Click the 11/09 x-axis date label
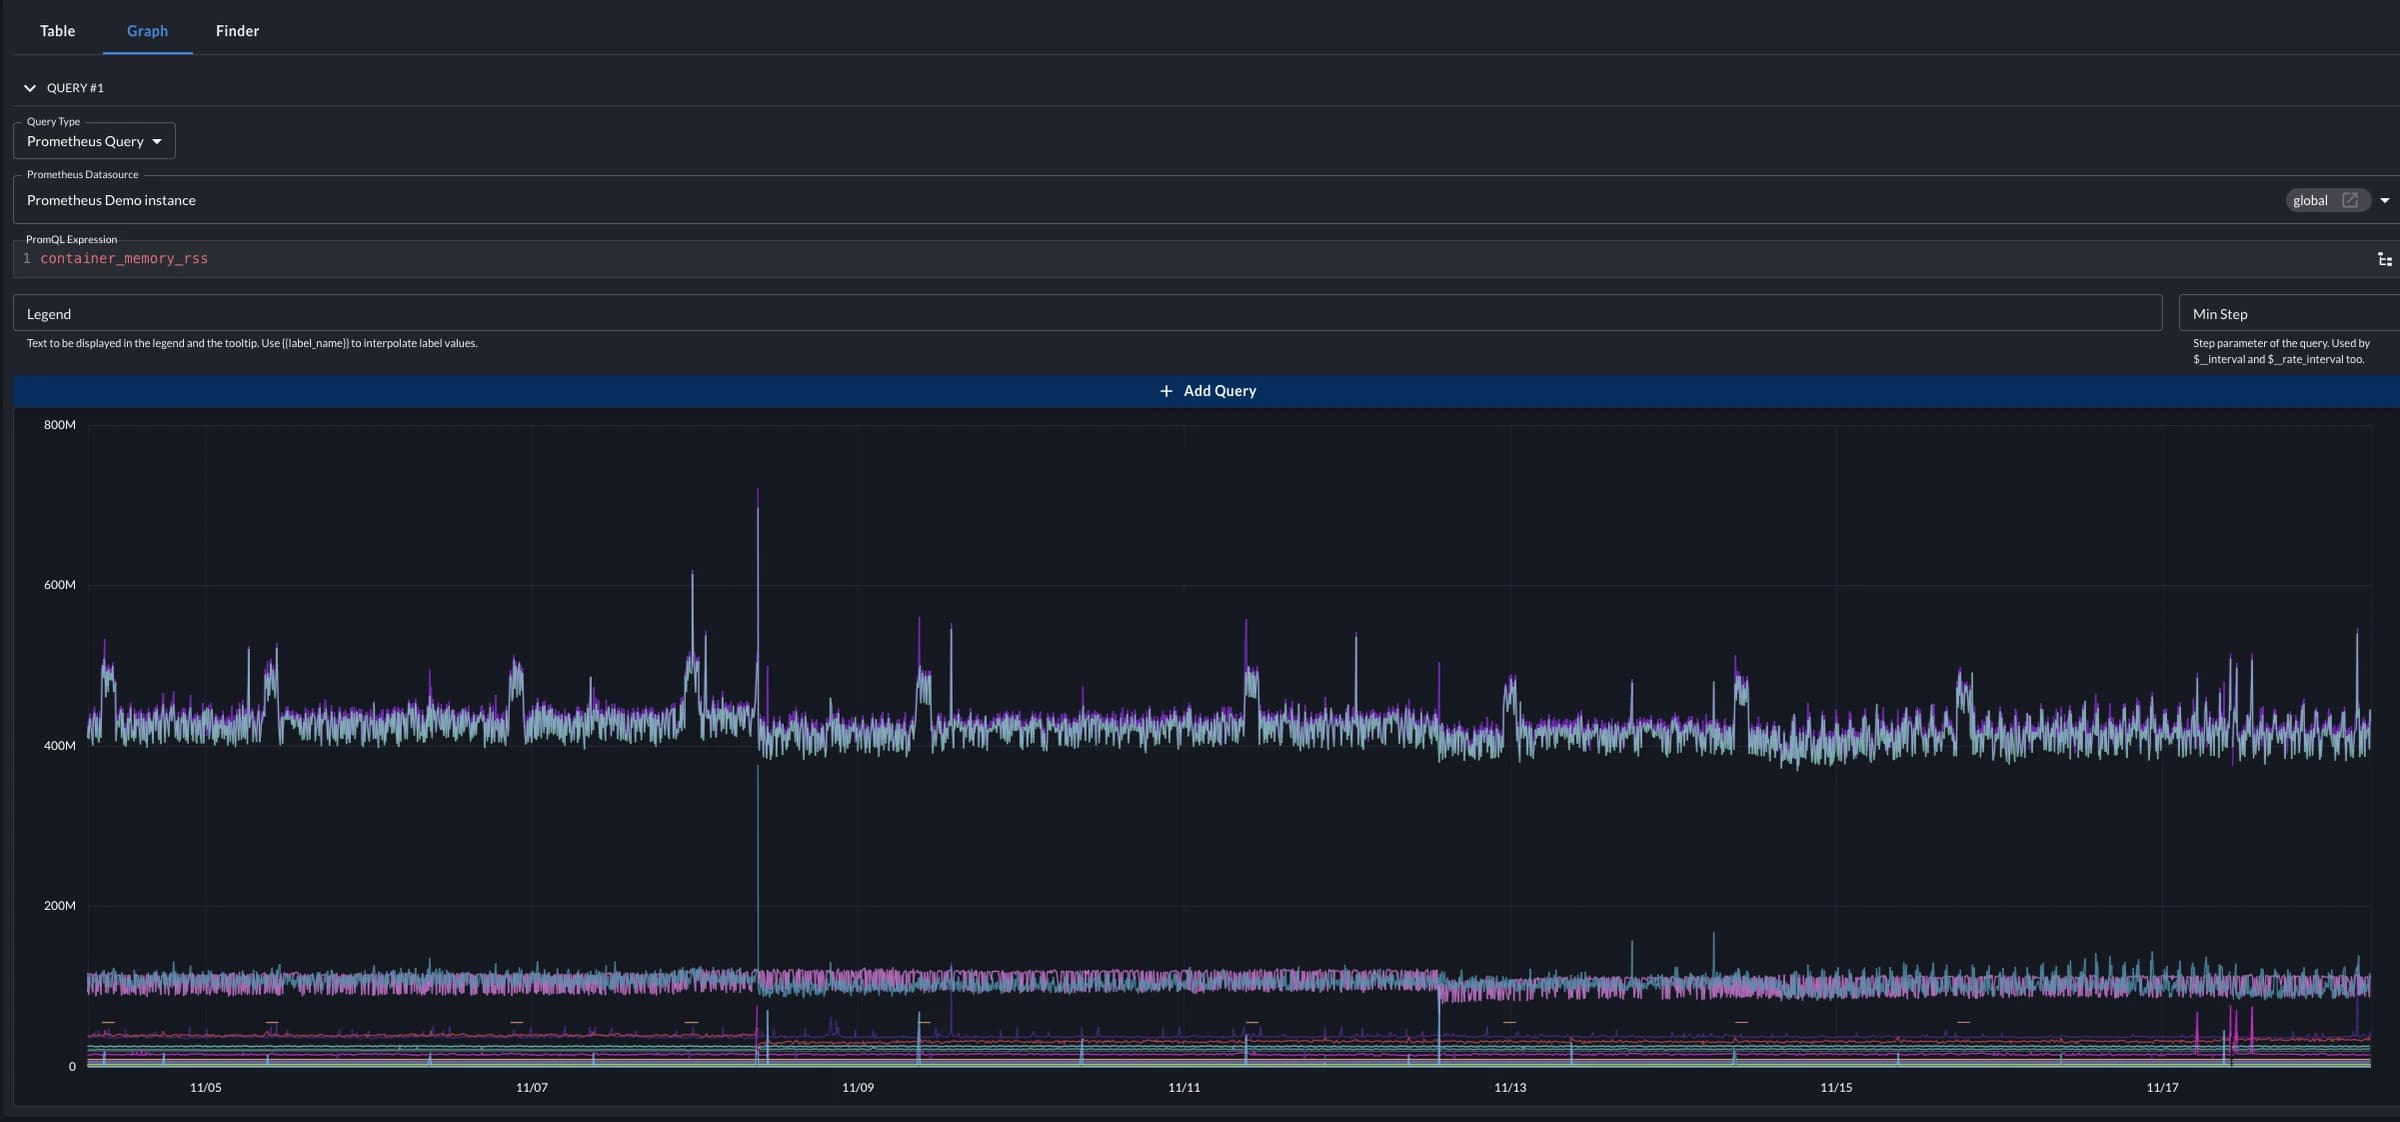 (858, 1087)
